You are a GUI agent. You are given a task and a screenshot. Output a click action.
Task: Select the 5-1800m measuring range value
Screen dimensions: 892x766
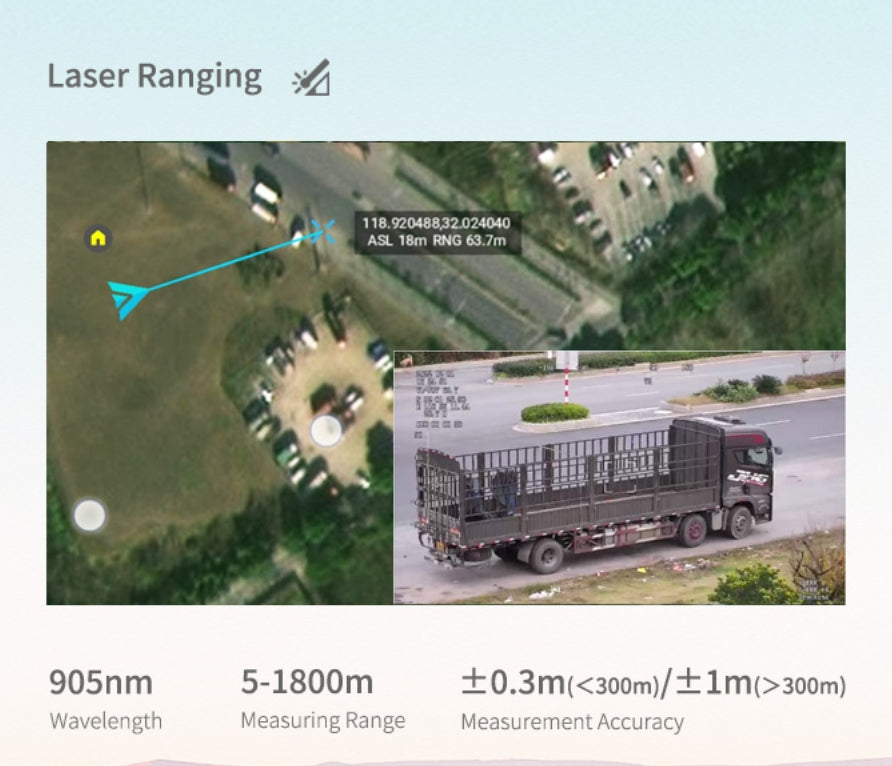point(307,681)
